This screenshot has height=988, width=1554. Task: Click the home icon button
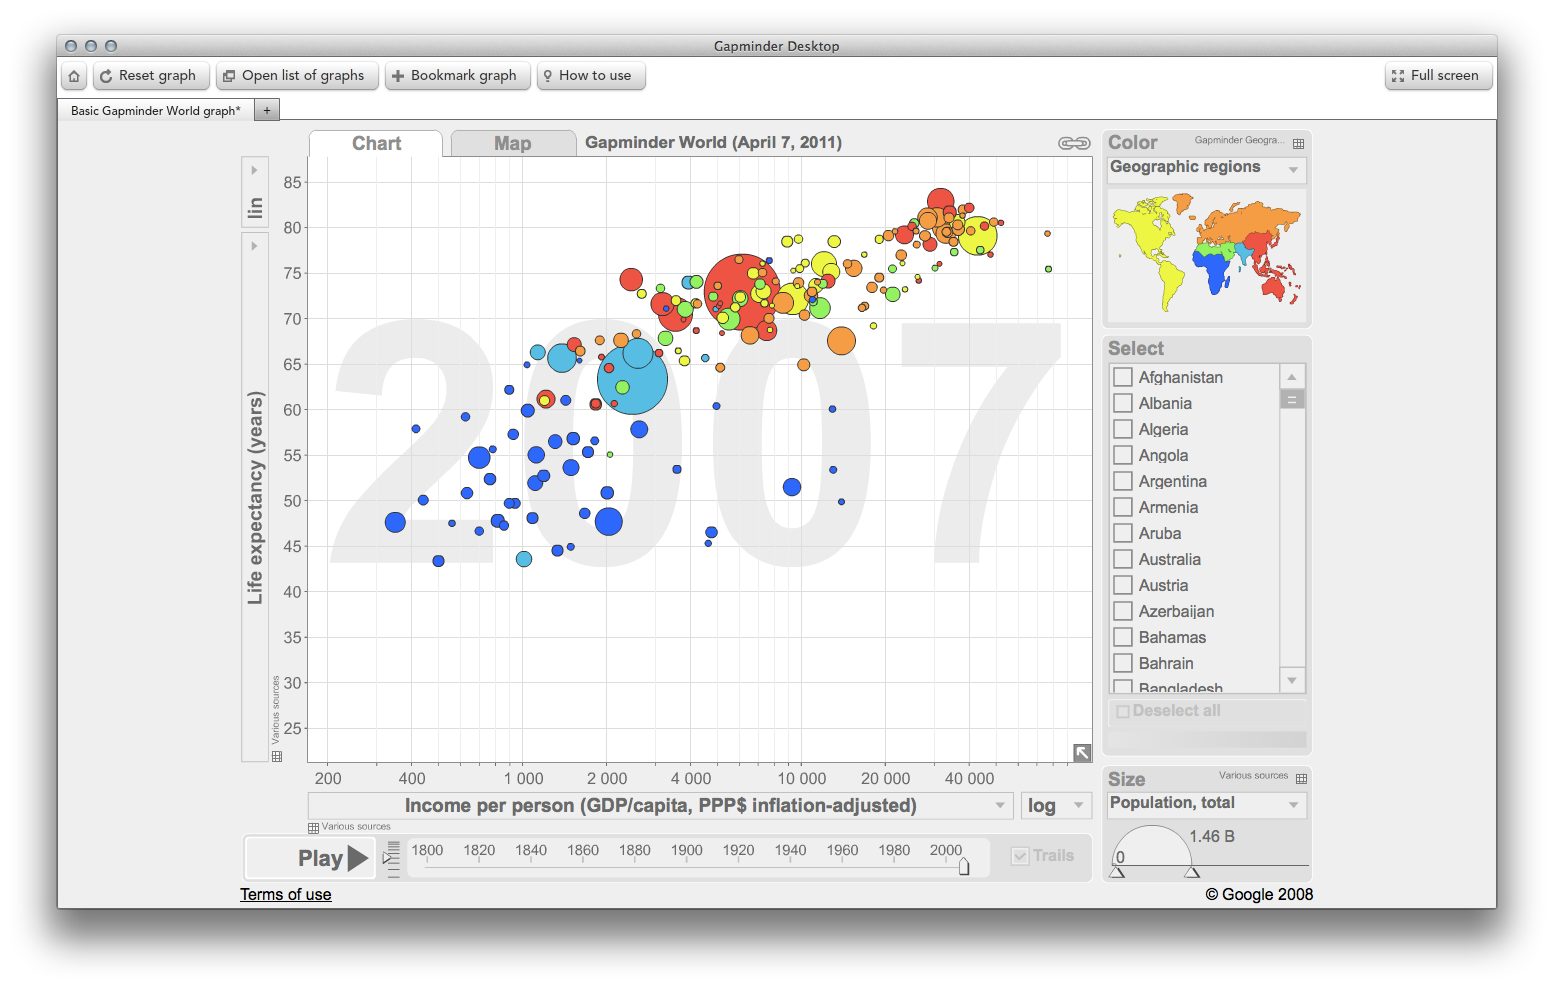(74, 76)
